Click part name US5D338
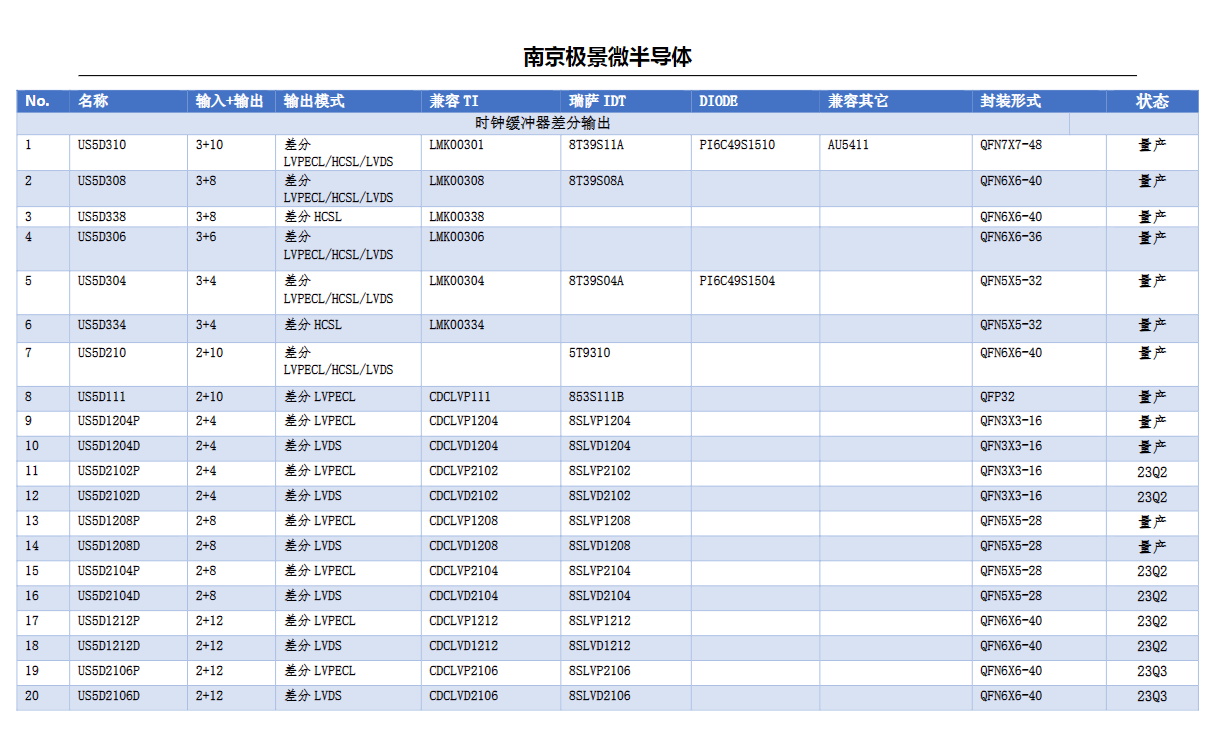This screenshot has width=1212, height=733. [x=102, y=217]
